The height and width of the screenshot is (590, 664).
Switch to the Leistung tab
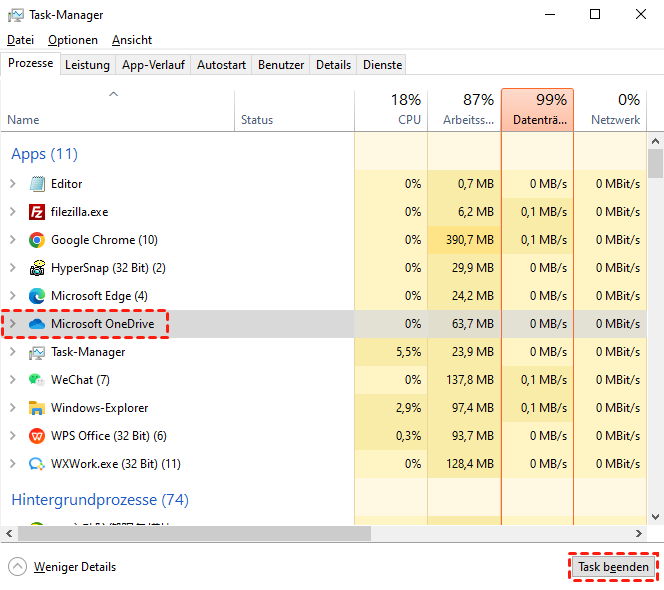87,65
